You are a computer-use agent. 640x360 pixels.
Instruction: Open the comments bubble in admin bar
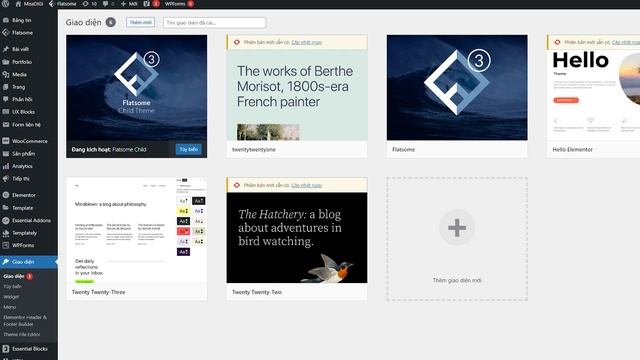pos(108,4)
